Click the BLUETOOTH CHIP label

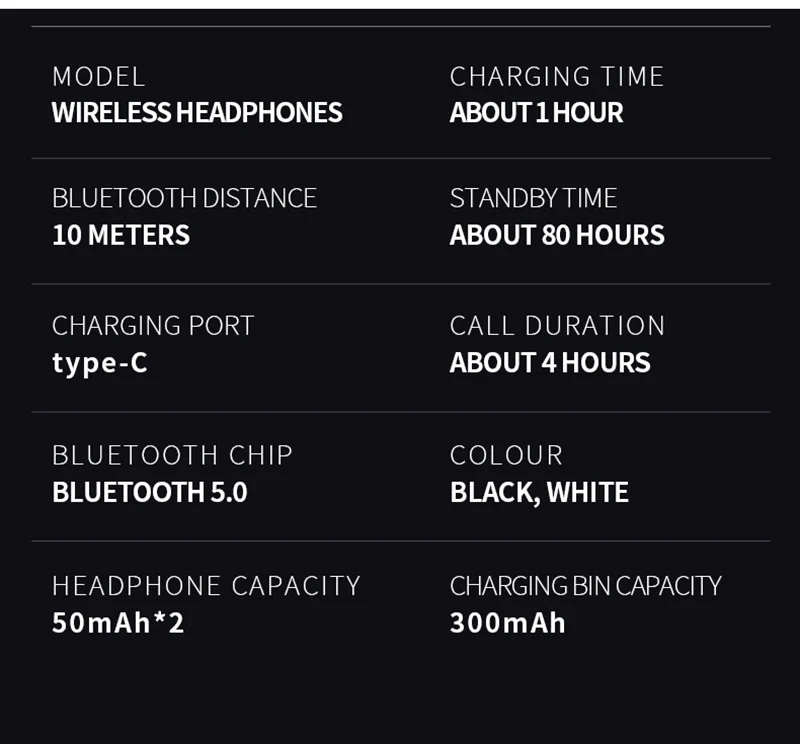[x=172, y=455]
